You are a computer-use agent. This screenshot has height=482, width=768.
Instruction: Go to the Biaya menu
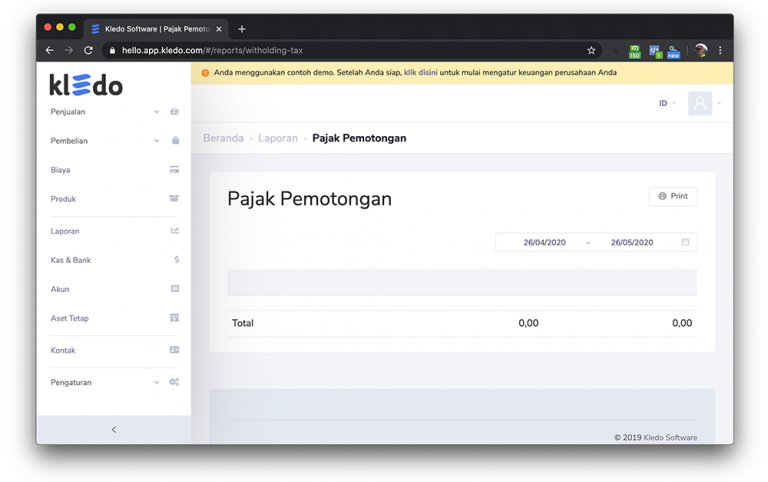60,169
